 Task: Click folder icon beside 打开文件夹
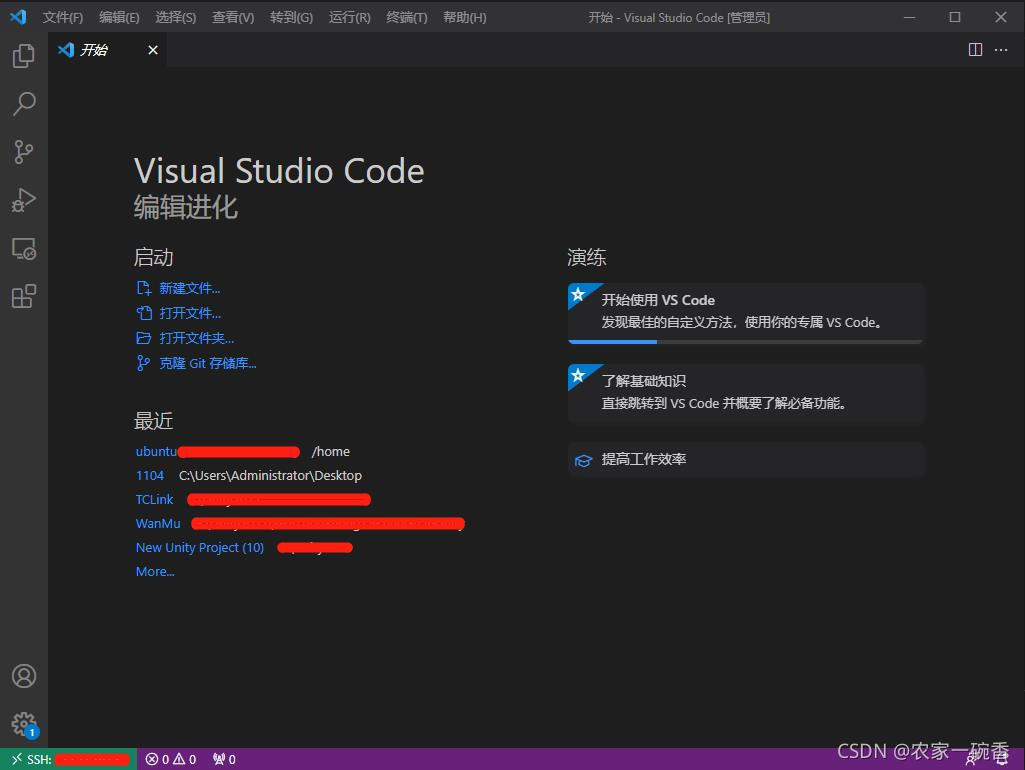click(x=144, y=338)
